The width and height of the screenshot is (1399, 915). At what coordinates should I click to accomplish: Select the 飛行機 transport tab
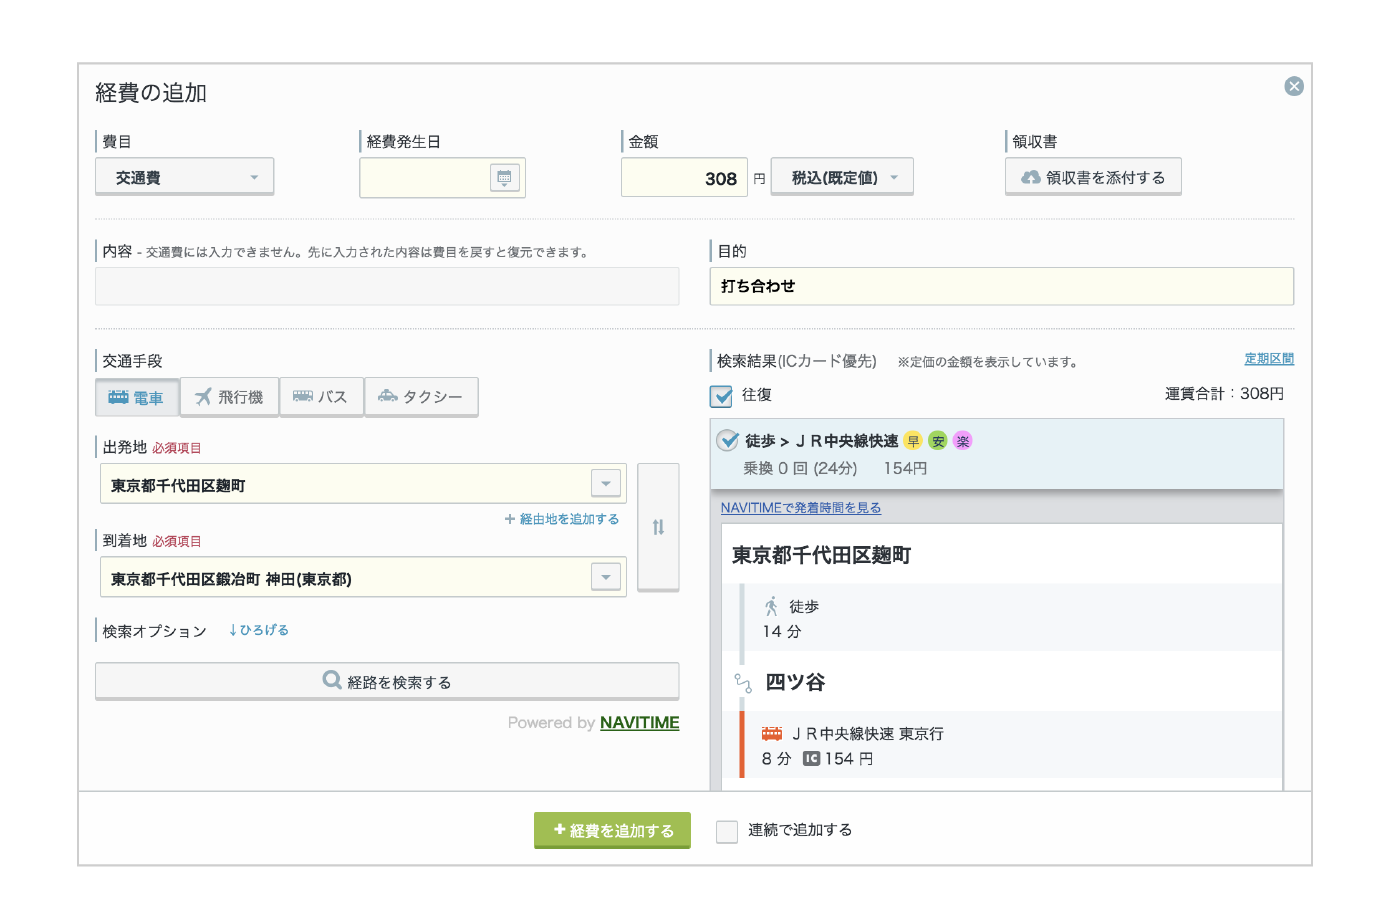(x=229, y=397)
